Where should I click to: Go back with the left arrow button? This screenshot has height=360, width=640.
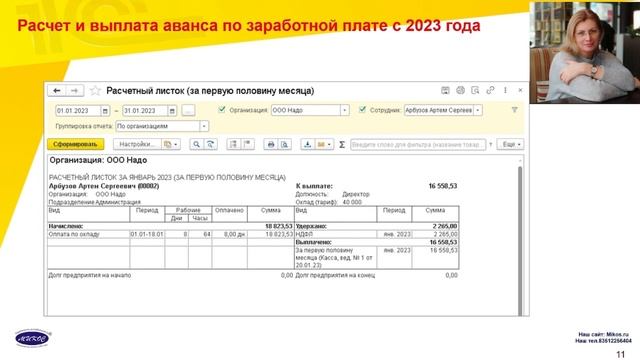pyautogui.click(x=57, y=91)
